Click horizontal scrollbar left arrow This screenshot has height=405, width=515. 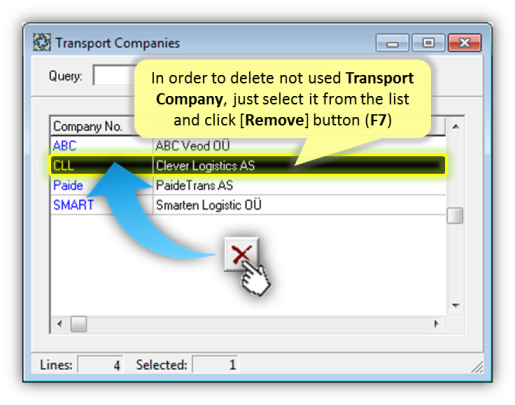(x=60, y=324)
